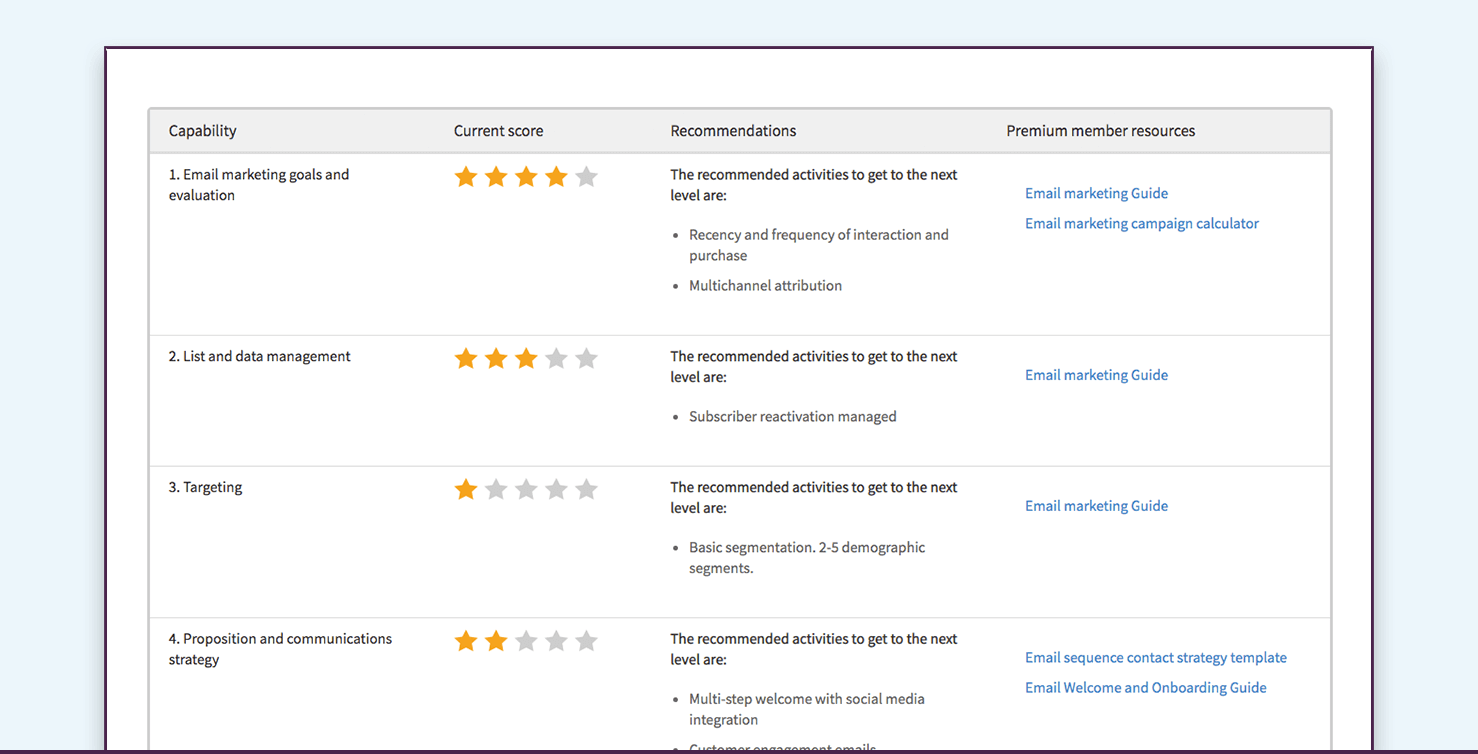Click the Premium member resources column header
Screen dimensions: 1478x754
click(x=1100, y=131)
